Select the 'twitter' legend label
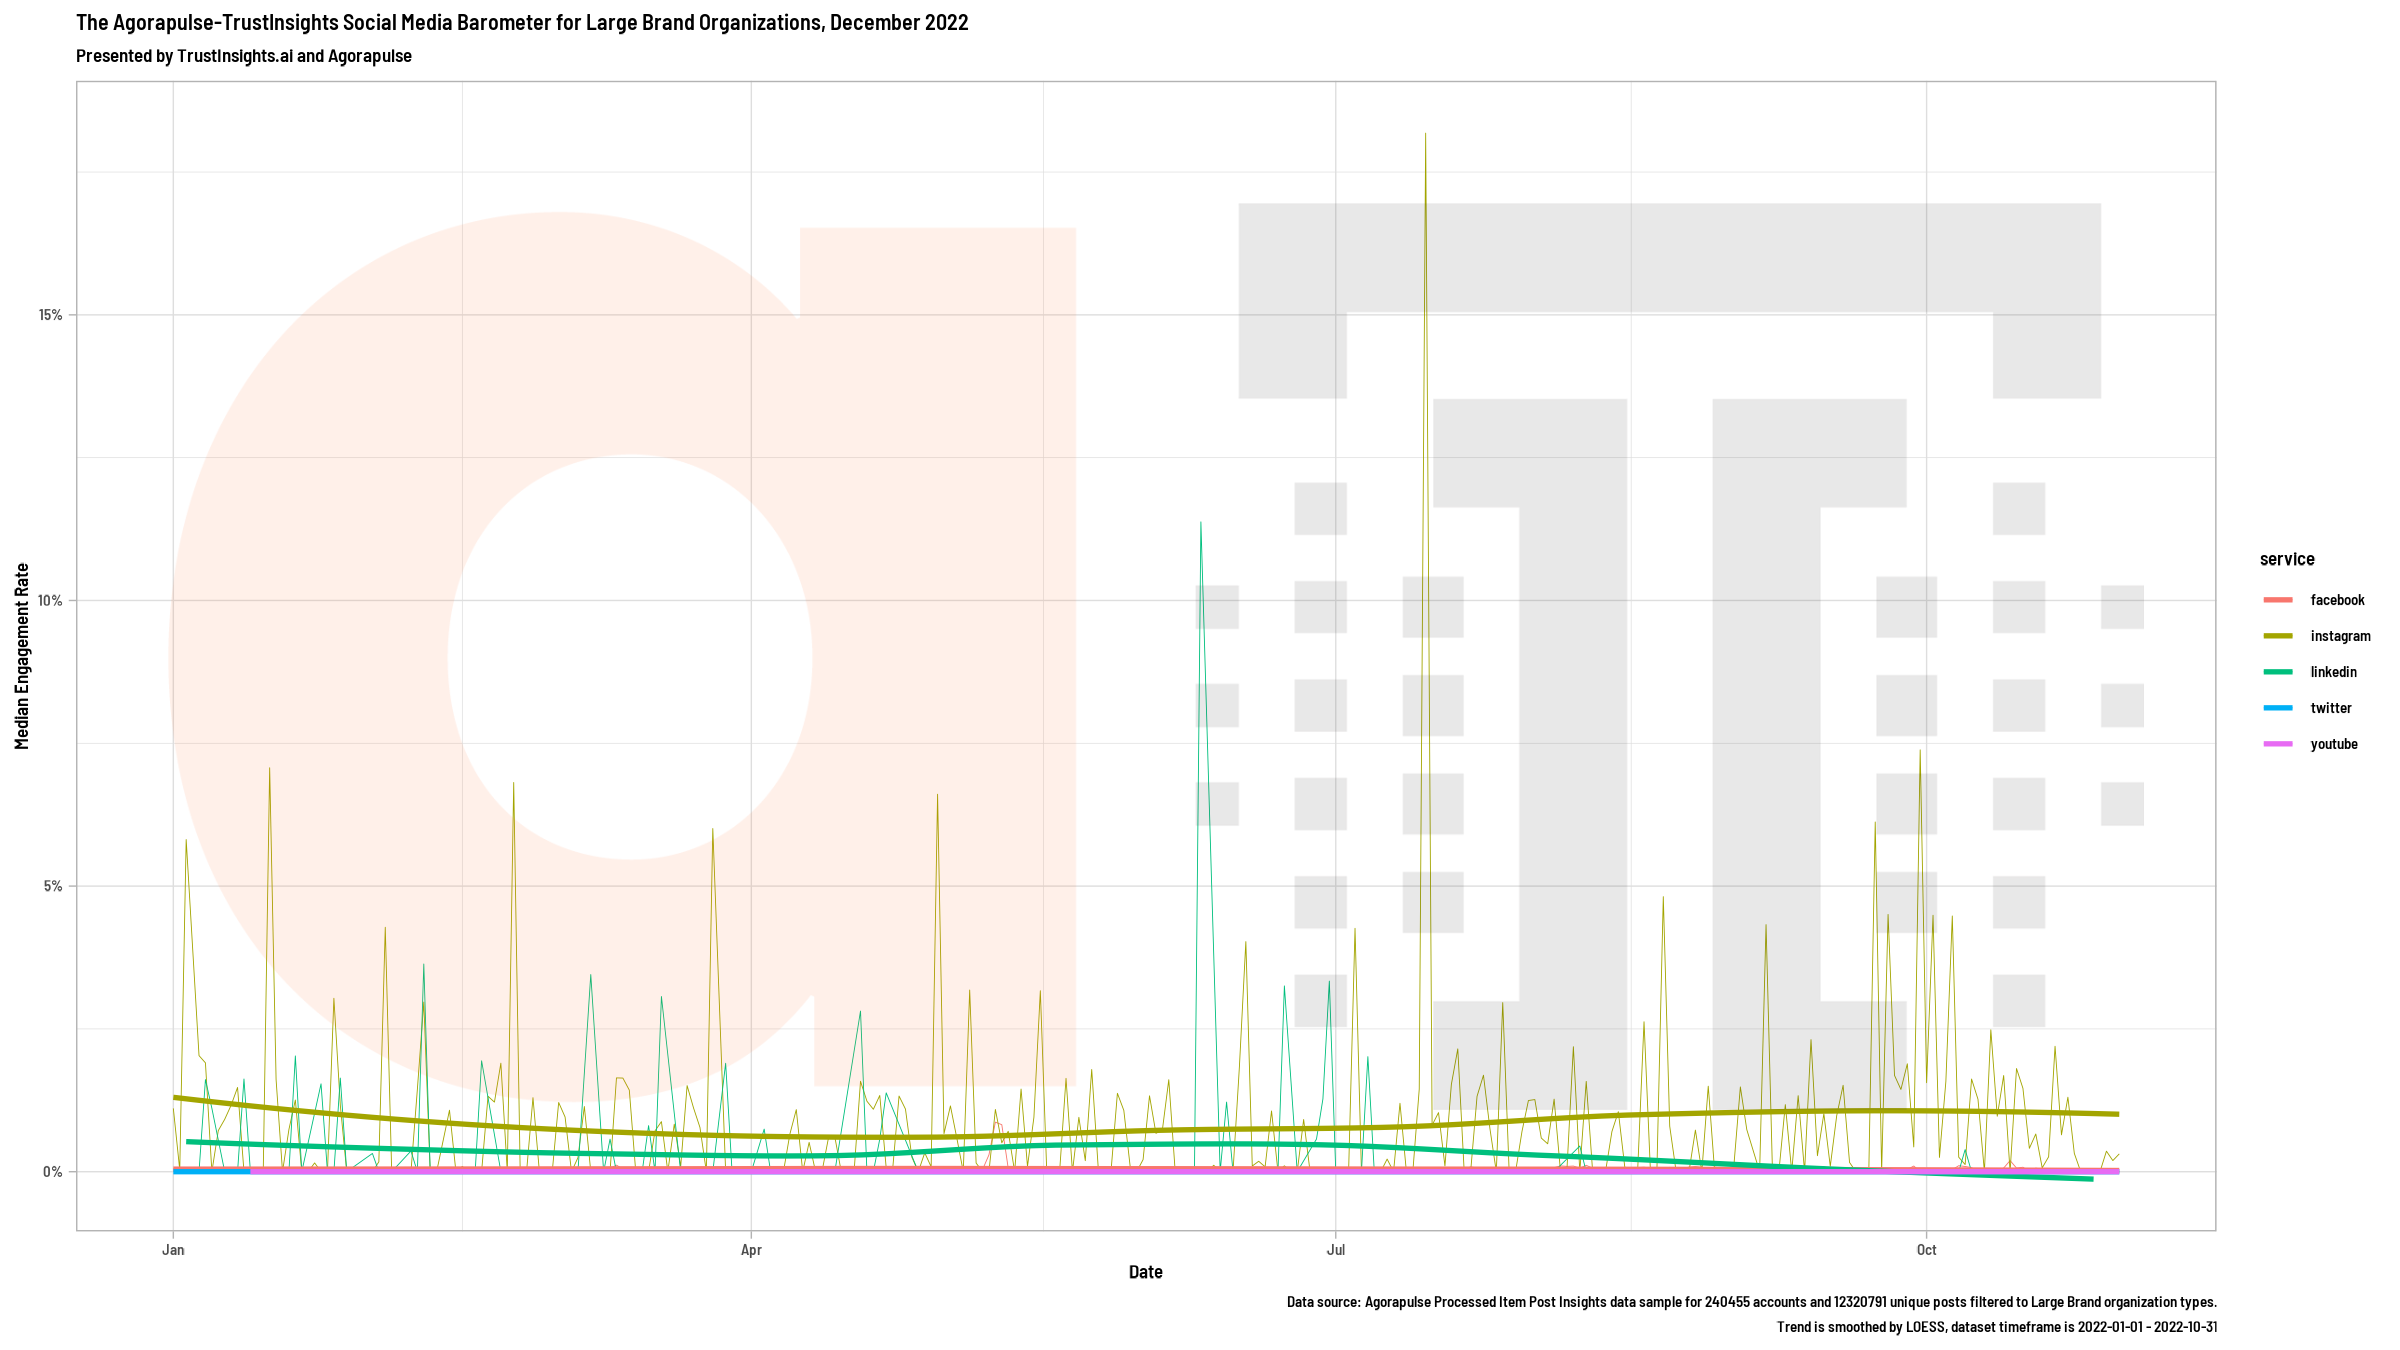 pyautogui.click(x=2331, y=708)
